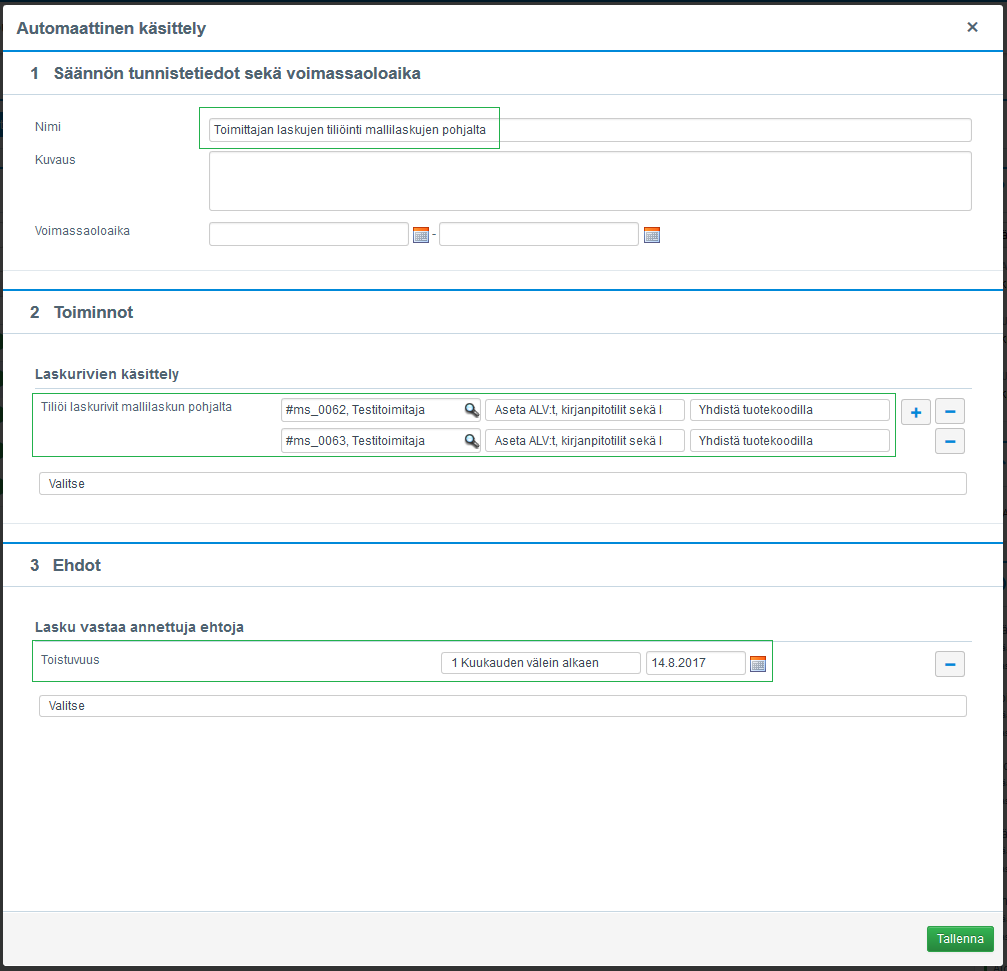Remove the #ms_0063 row with minus button
Viewport: 1007px width, 971px height.
949,441
